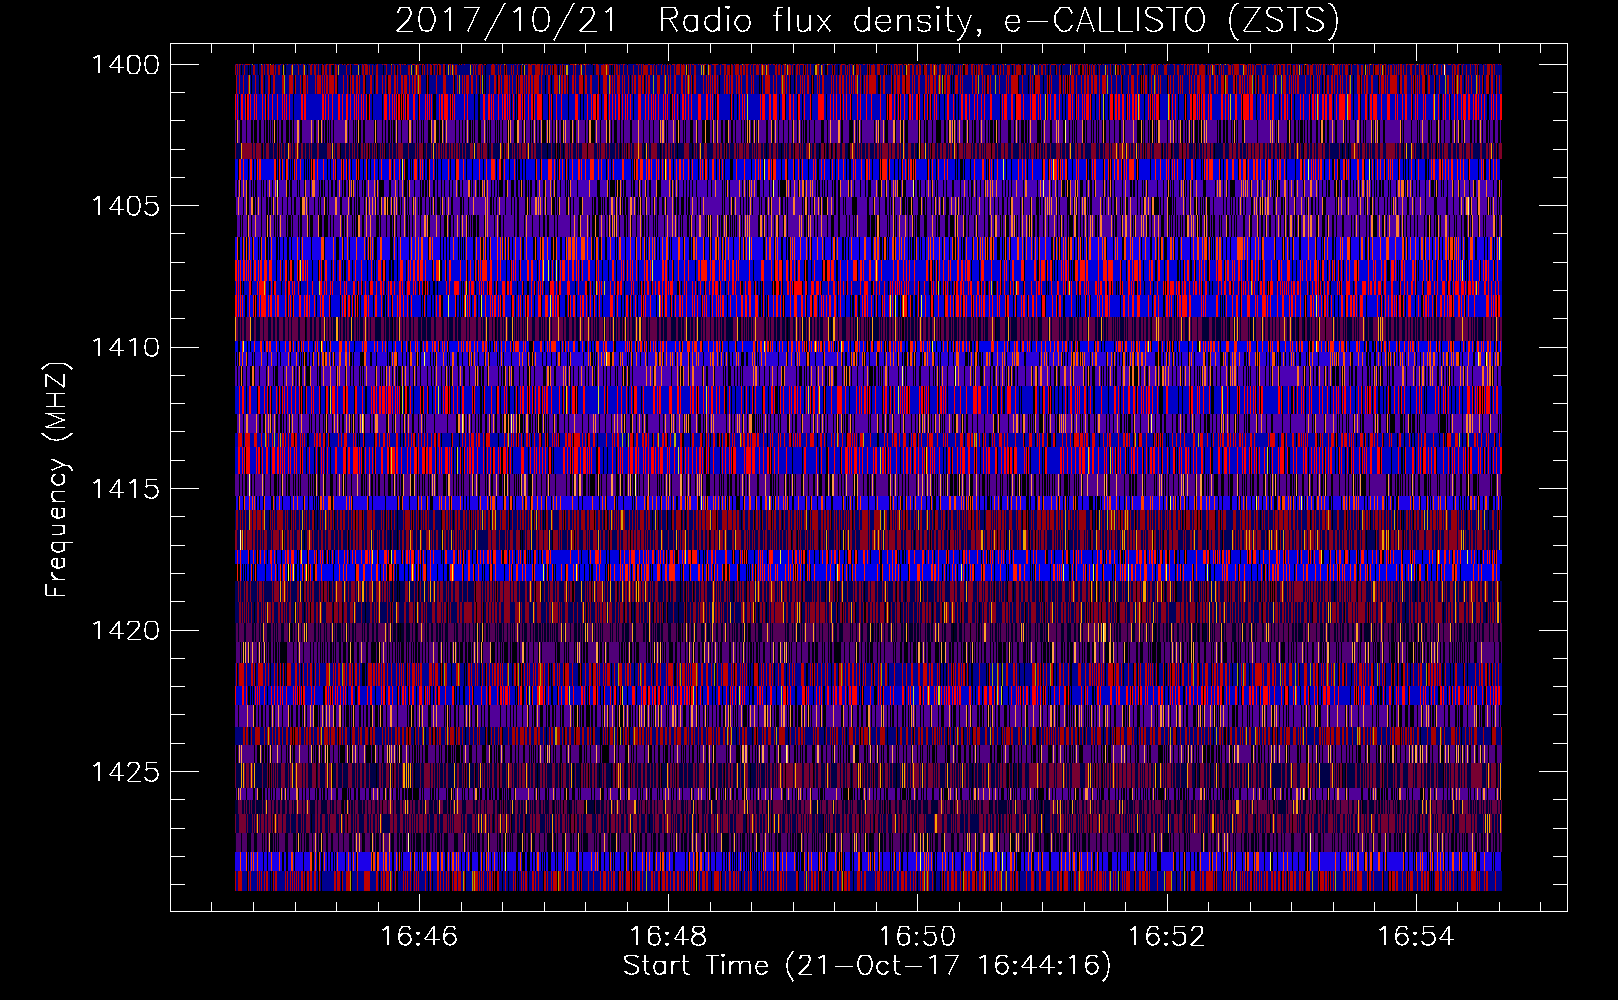Image resolution: width=1618 pixels, height=1000 pixels.
Task: Click the 16:48 time tick label
Action: (x=668, y=937)
